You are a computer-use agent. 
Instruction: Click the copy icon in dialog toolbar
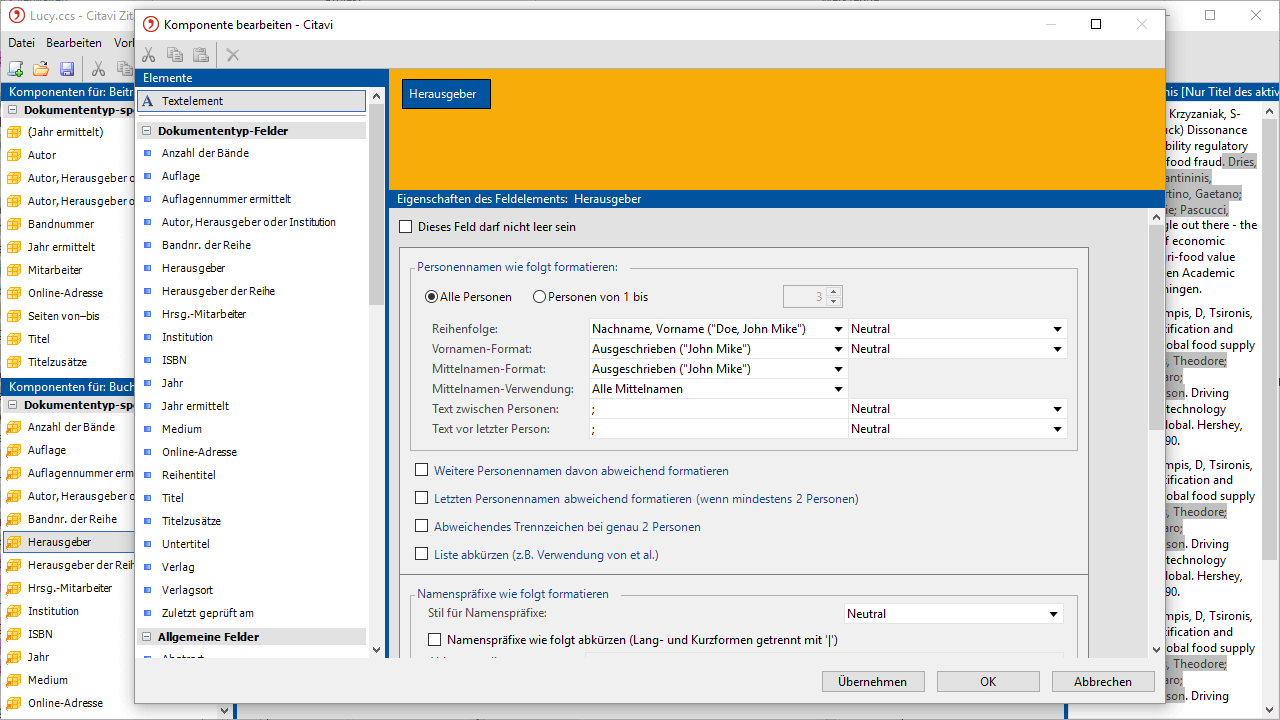coord(175,55)
